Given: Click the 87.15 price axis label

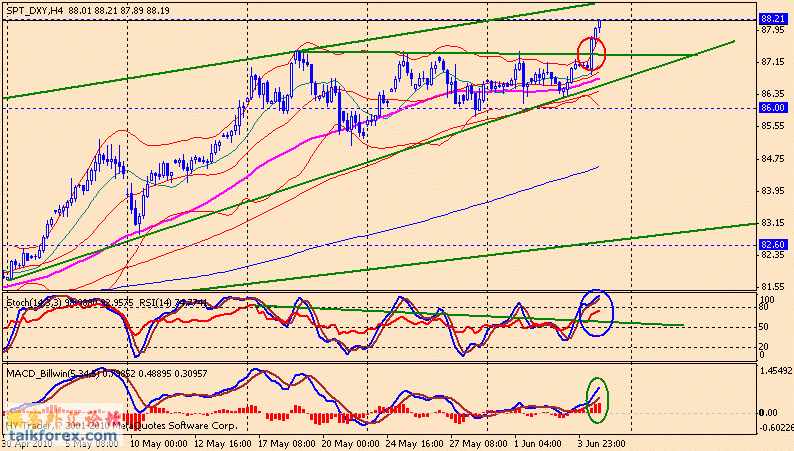Looking at the screenshot, I should [773, 62].
